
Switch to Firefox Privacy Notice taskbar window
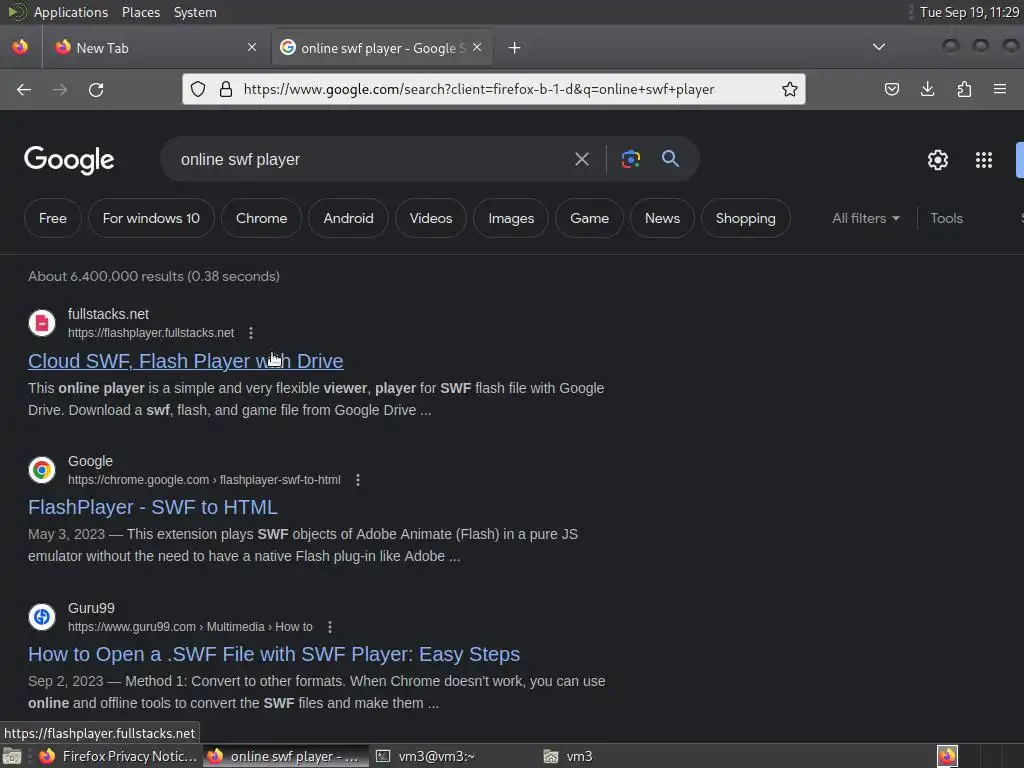118,756
